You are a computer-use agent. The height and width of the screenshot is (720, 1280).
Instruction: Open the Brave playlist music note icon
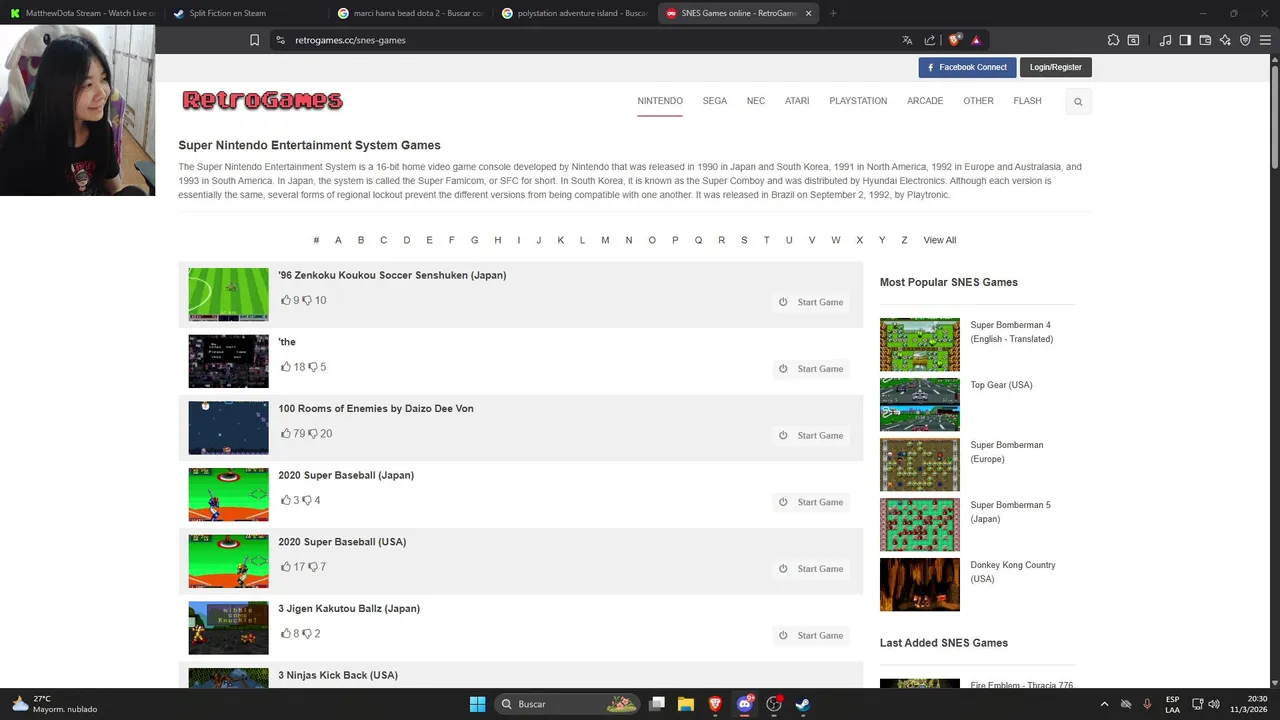(1165, 40)
